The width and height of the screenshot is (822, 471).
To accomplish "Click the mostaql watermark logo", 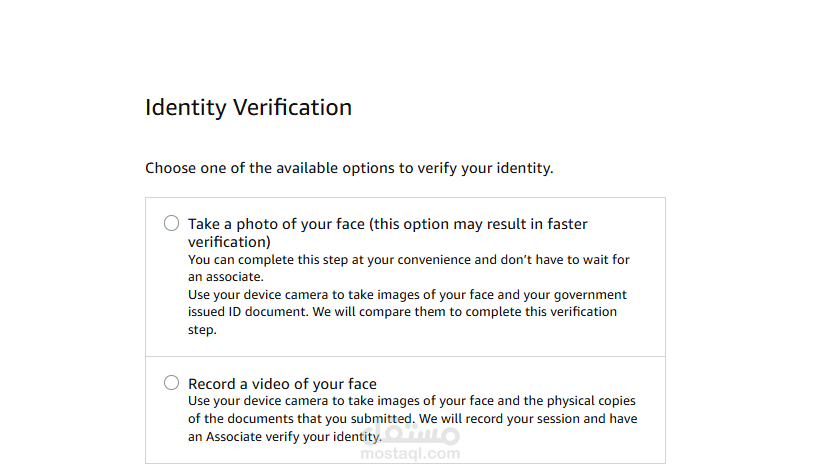I will pos(418,434).
